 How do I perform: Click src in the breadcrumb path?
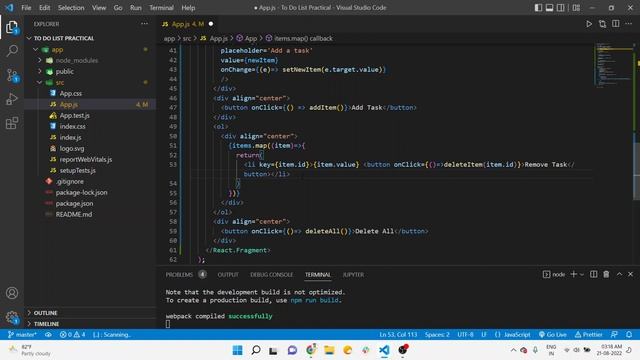pyautogui.click(x=187, y=38)
